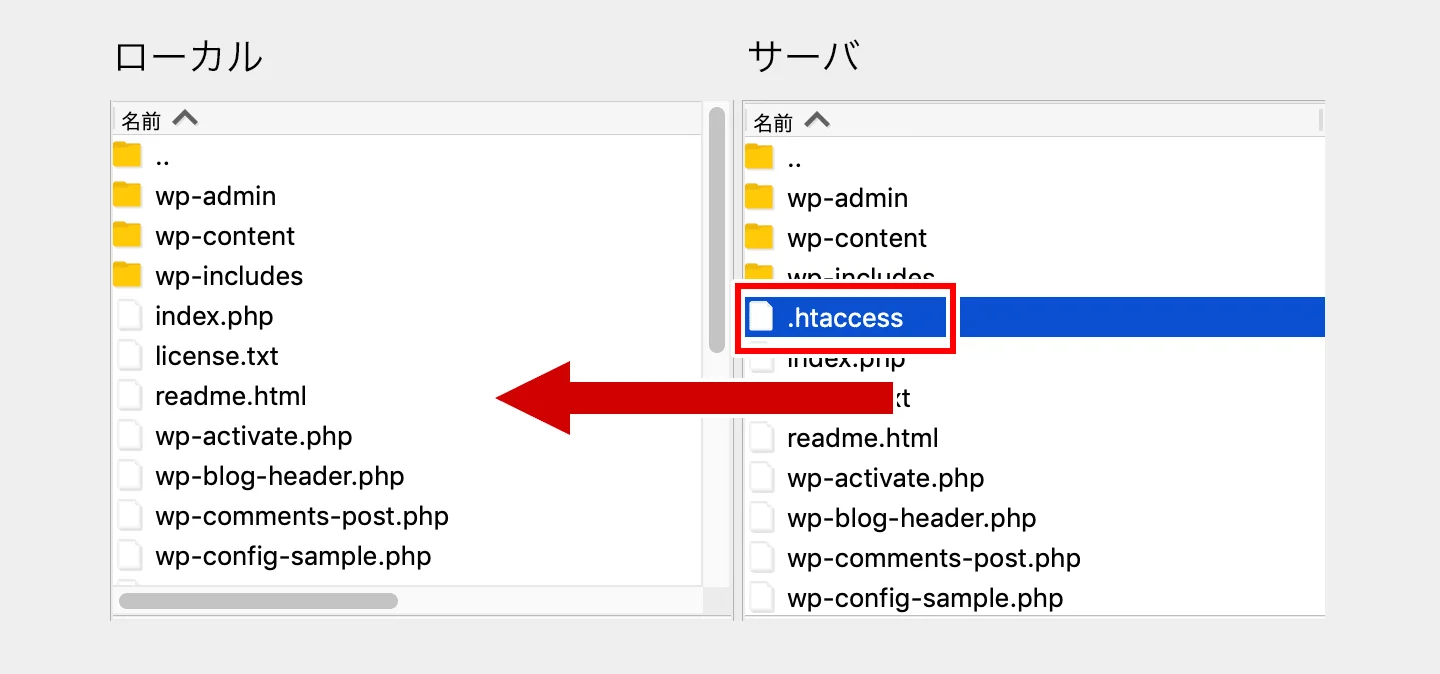Select local file name 'wp-comments-post.php'
This screenshot has height=674, width=1440.
click(302, 516)
